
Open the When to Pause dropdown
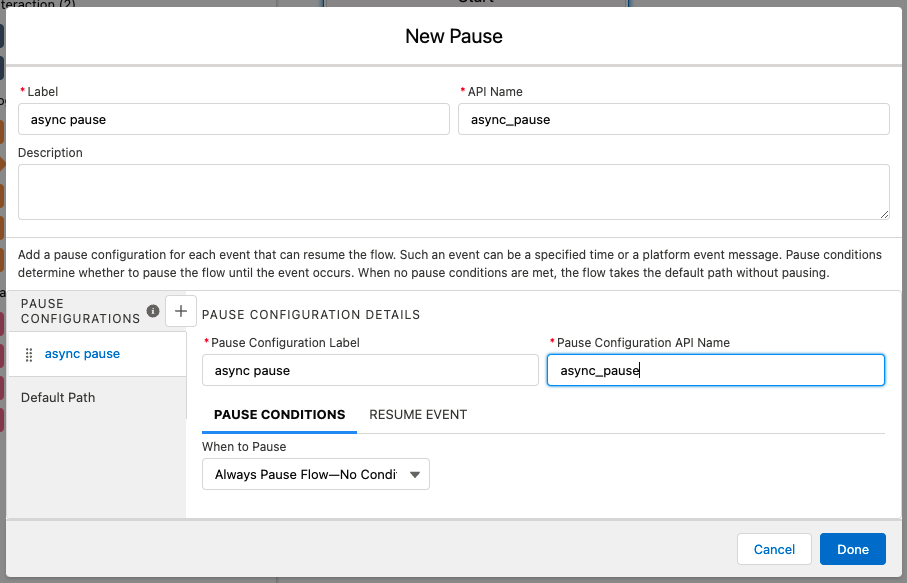click(x=316, y=474)
